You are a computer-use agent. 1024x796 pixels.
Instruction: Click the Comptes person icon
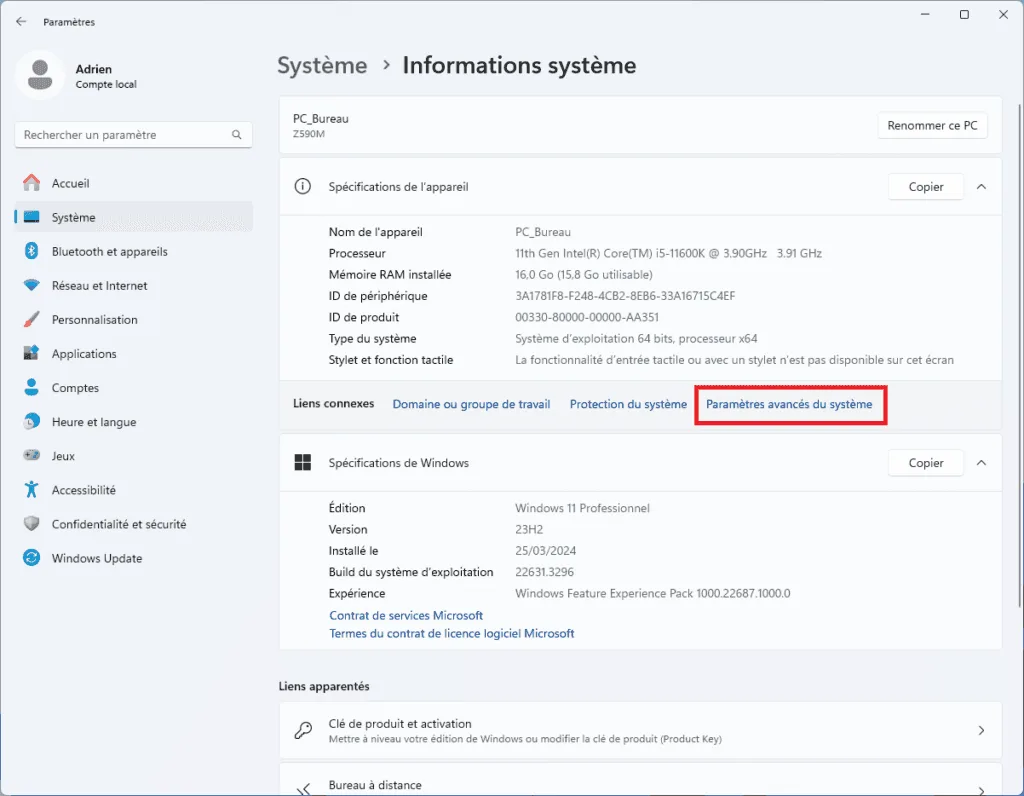tap(31, 387)
